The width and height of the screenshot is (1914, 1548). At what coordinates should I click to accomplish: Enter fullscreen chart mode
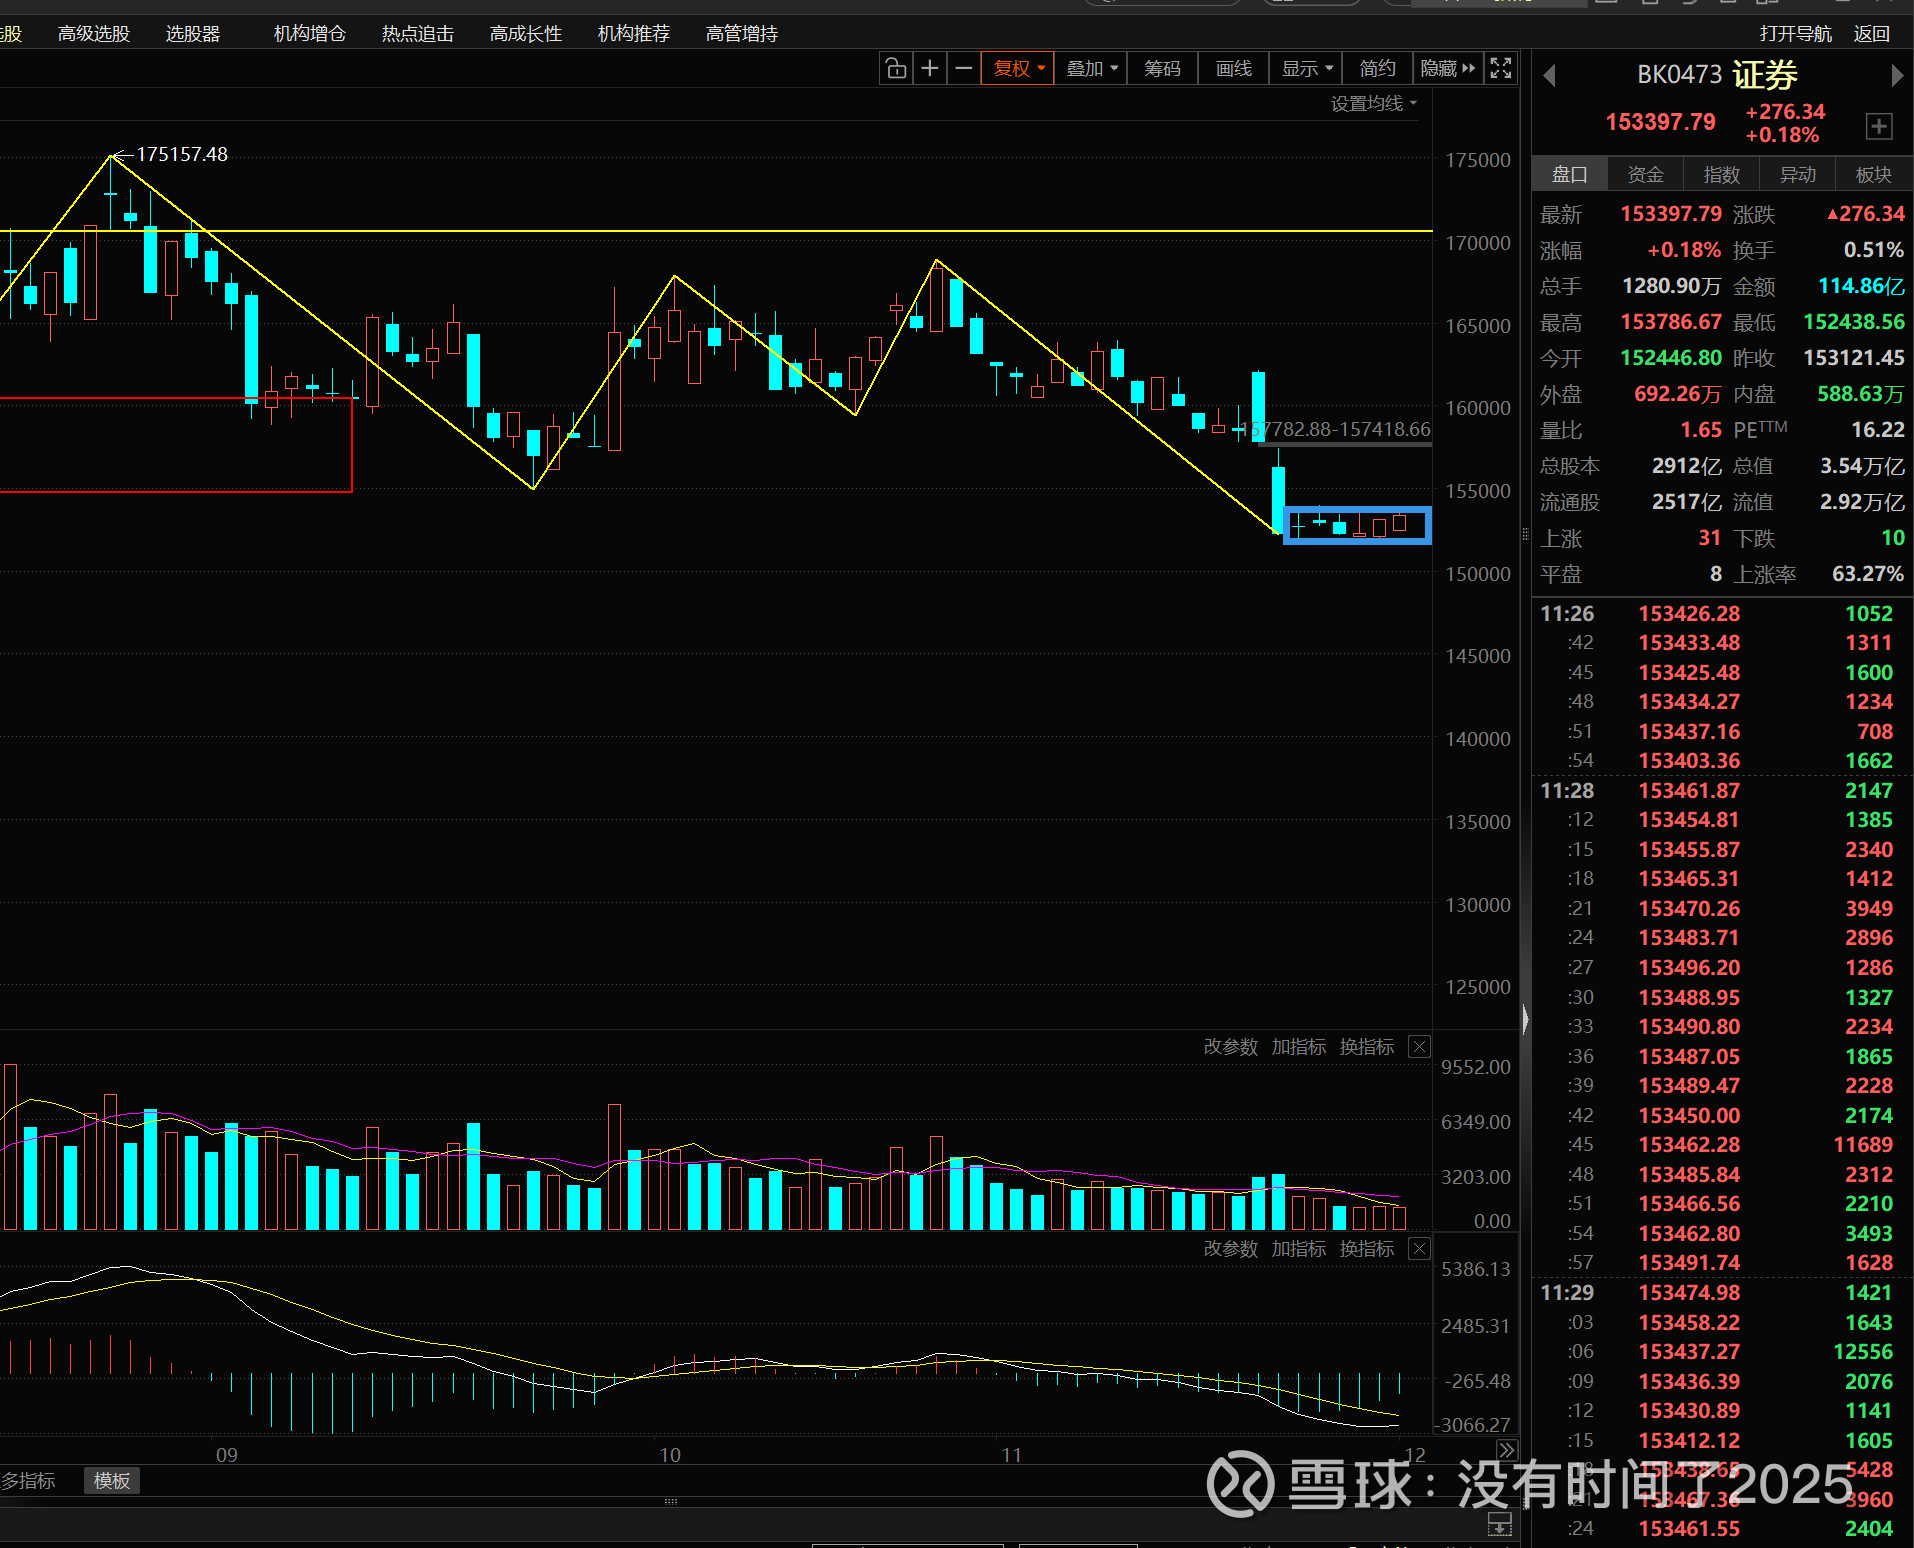1501,68
